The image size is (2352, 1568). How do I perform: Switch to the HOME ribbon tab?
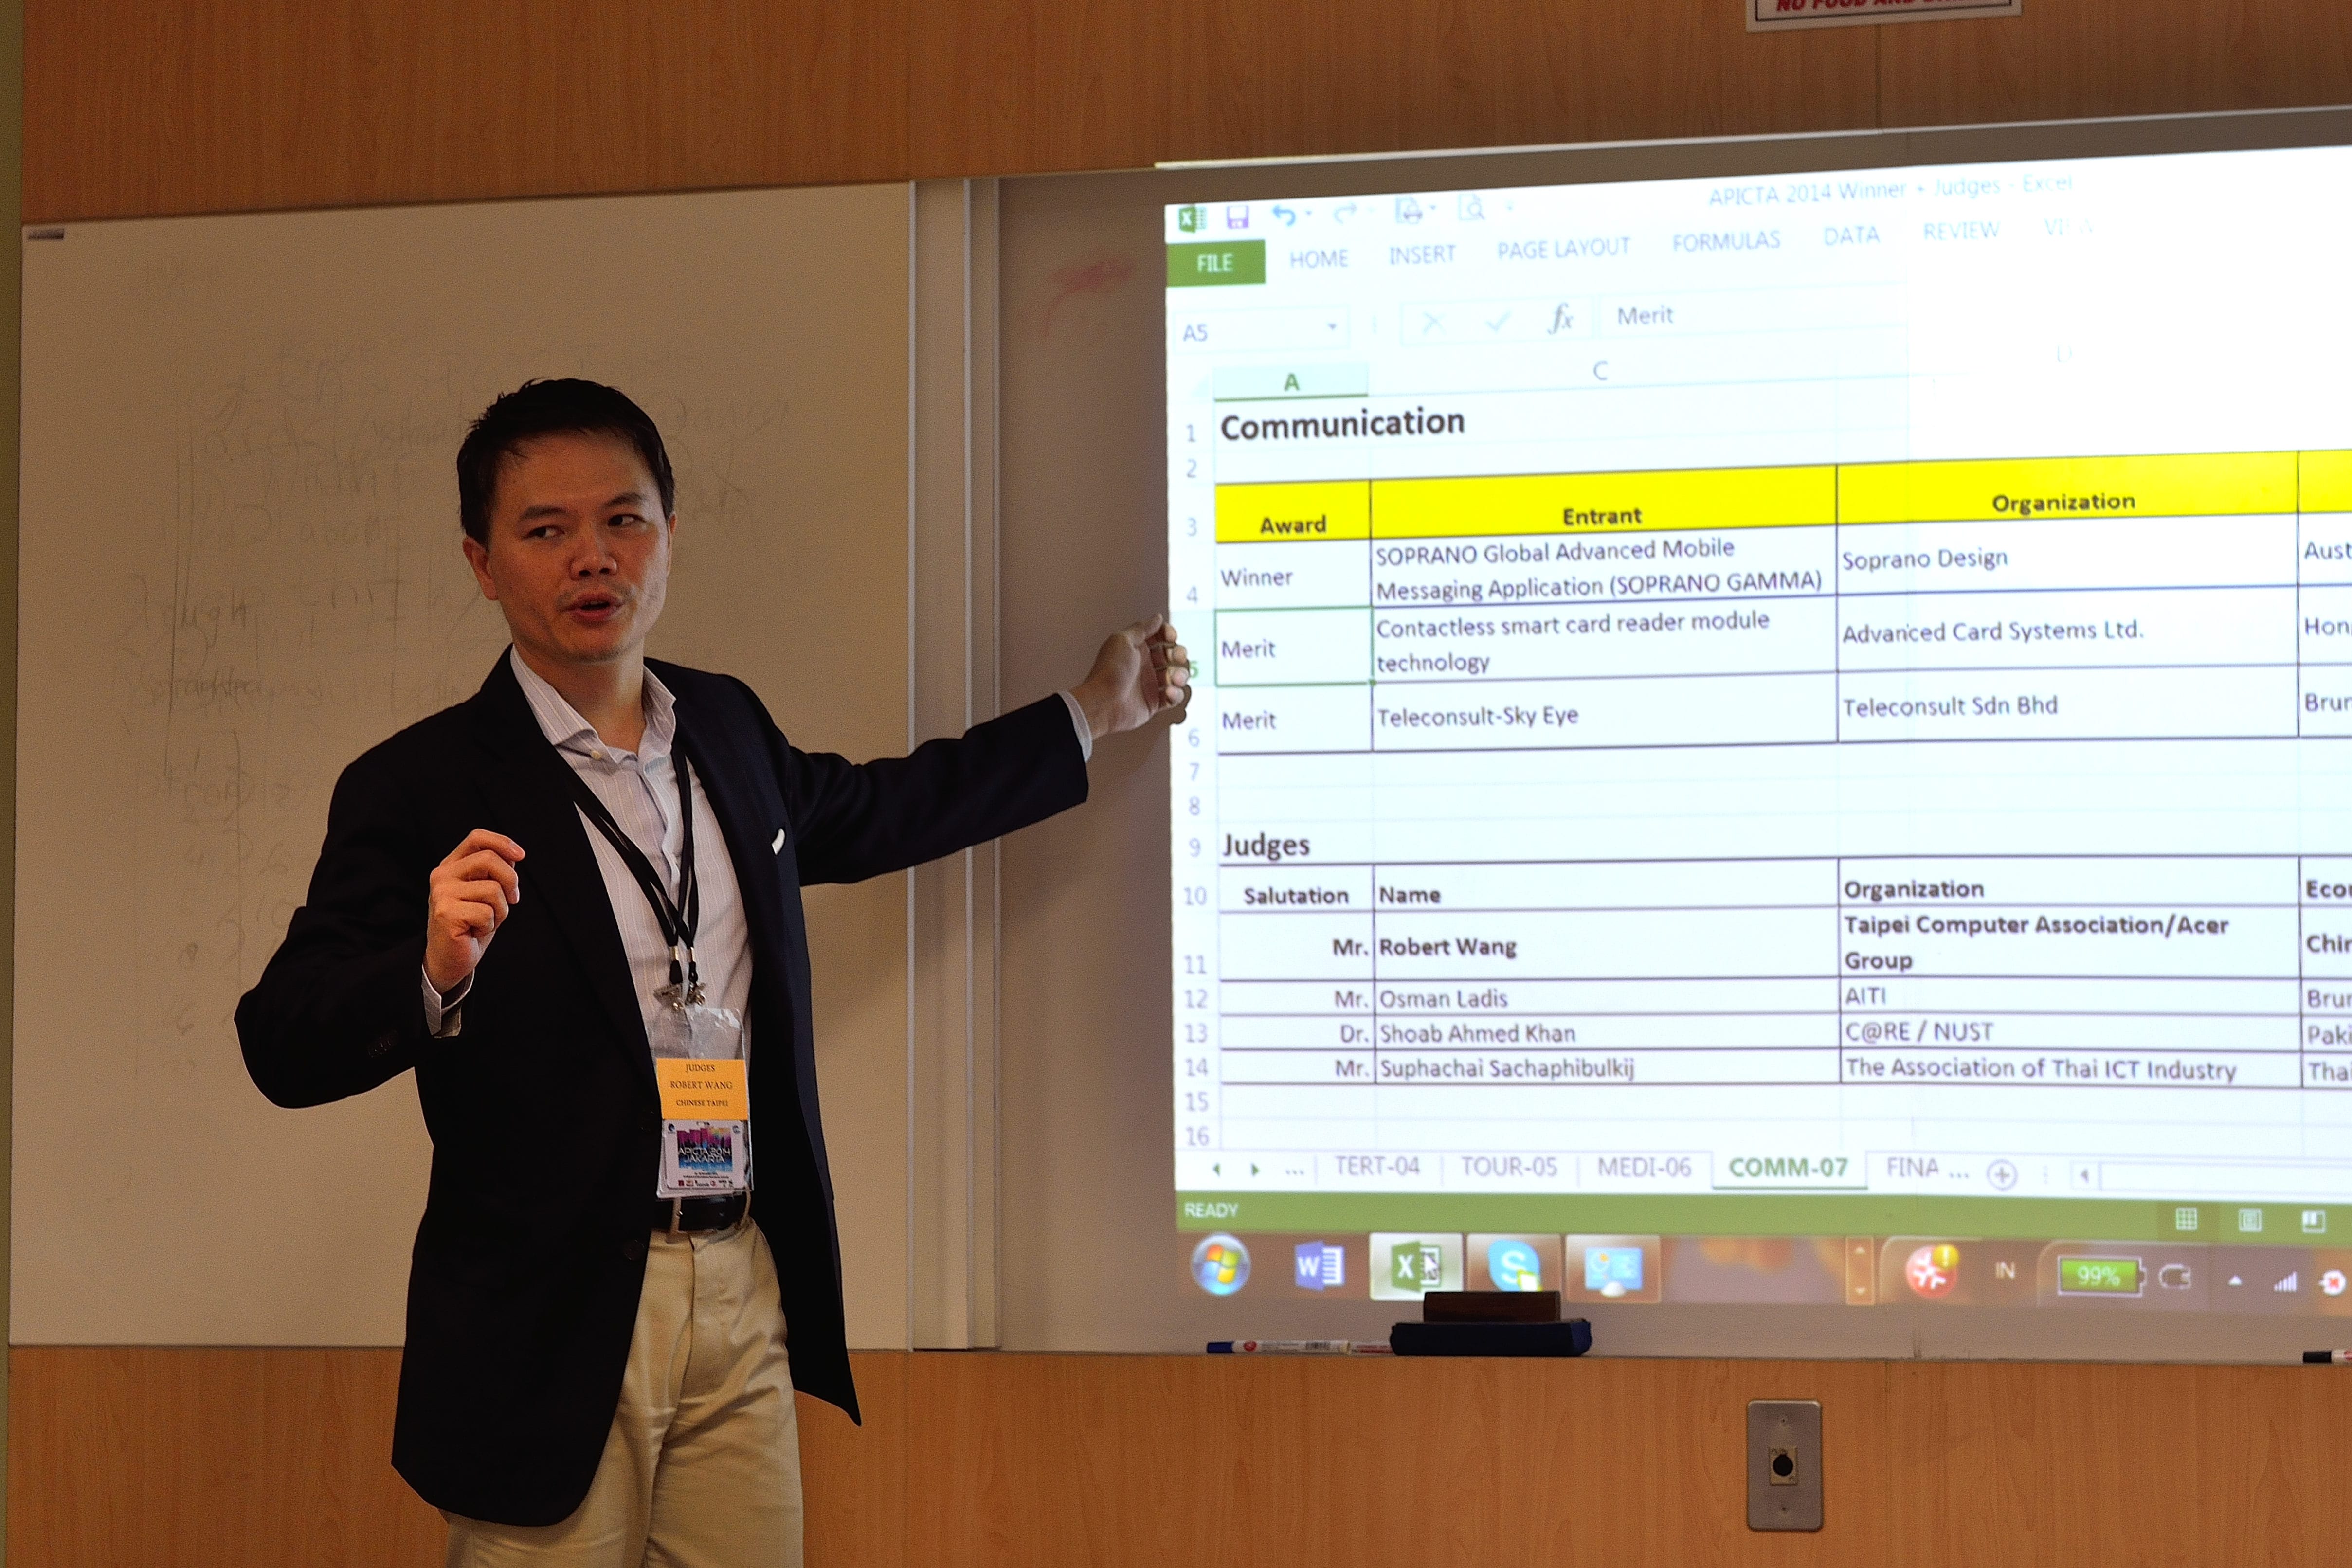(x=1319, y=259)
